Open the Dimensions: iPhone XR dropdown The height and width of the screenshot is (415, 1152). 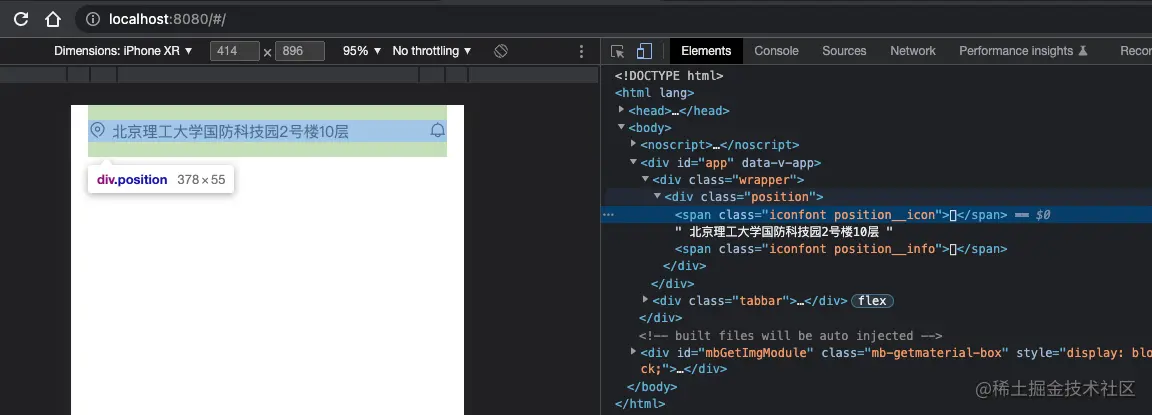pyautogui.click(x=123, y=51)
